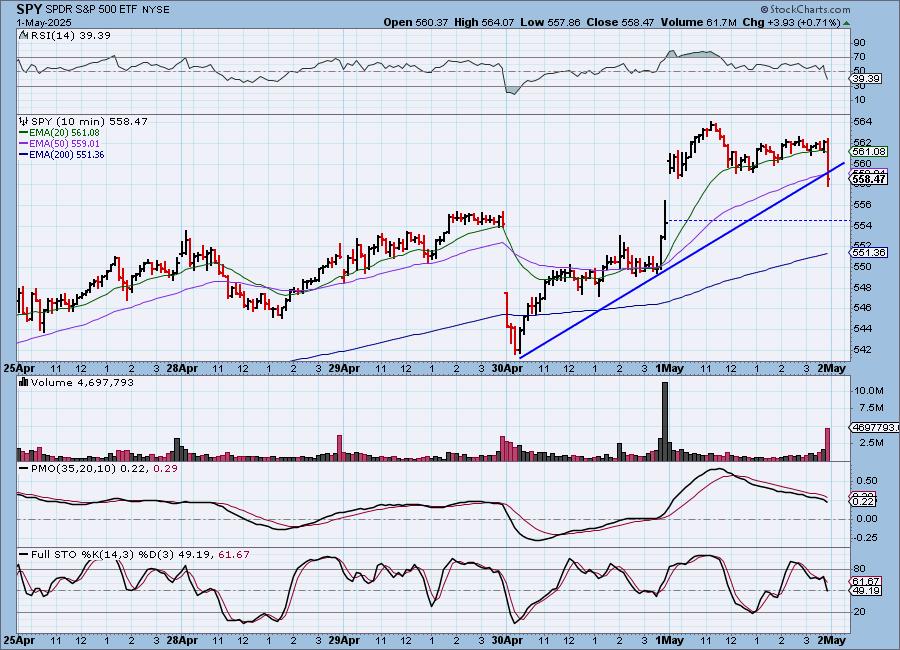Viewport: 900px width, 650px height.
Task: Click the 39.39 RSI value tag on axis
Action: pyautogui.click(x=867, y=79)
